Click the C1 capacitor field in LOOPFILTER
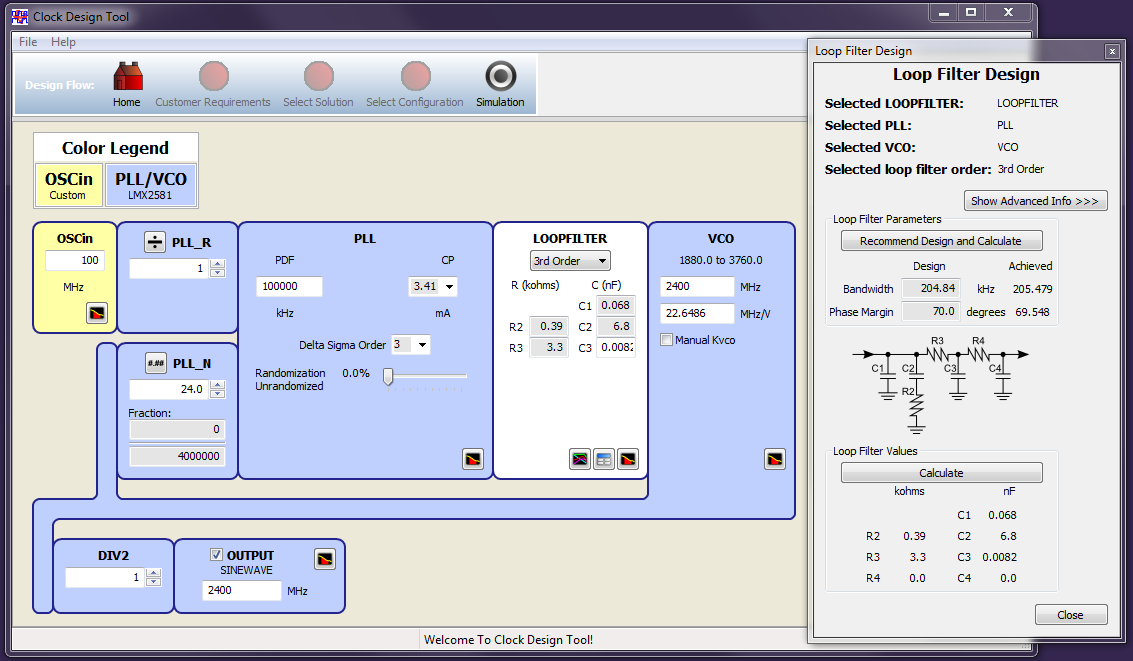 click(x=616, y=306)
